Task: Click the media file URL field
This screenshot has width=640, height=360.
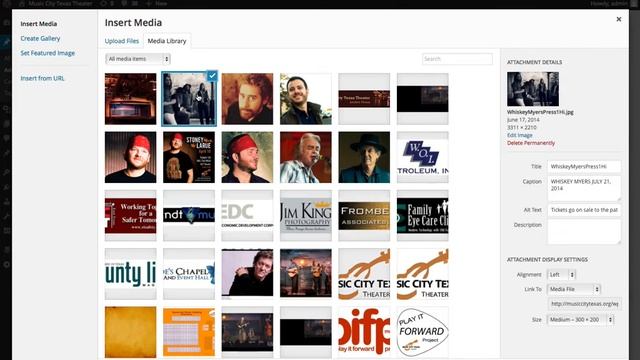Action: (x=584, y=304)
